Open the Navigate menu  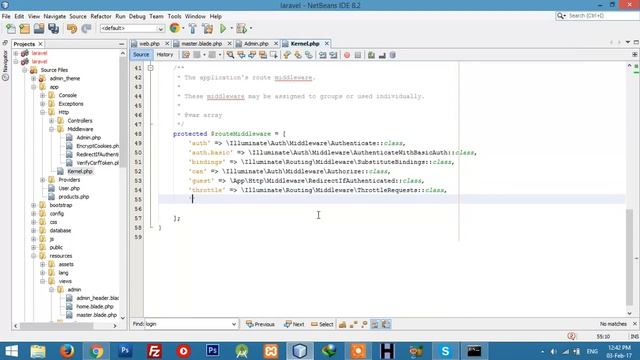tap(55, 16)
